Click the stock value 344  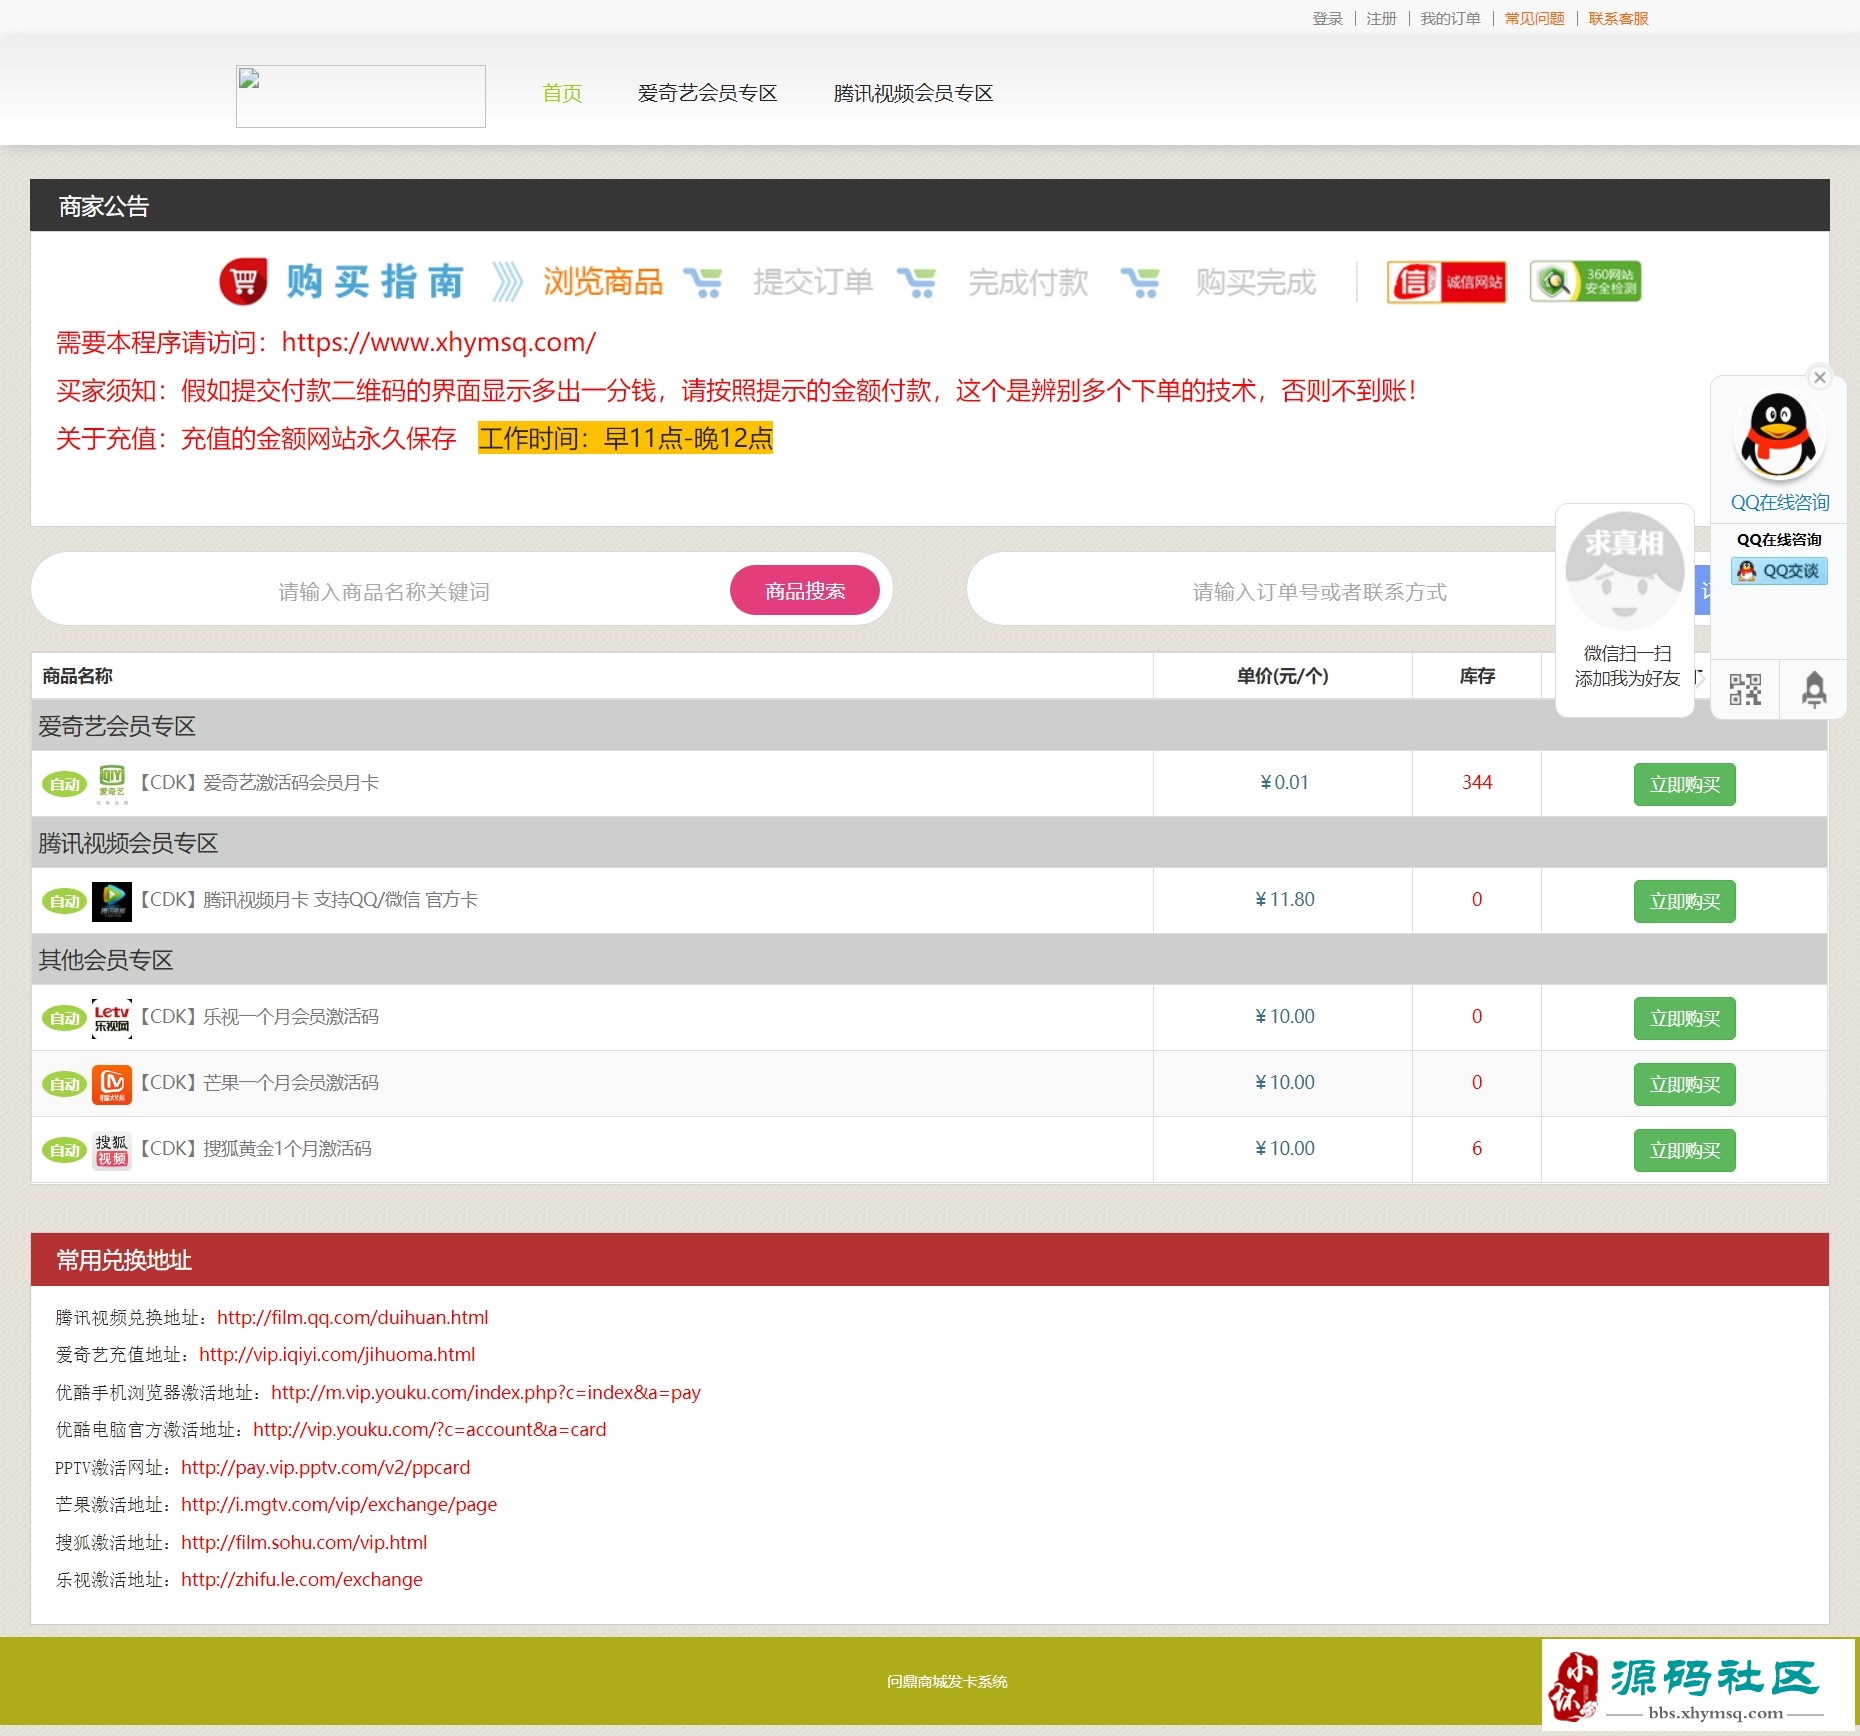click(1476, 782)
